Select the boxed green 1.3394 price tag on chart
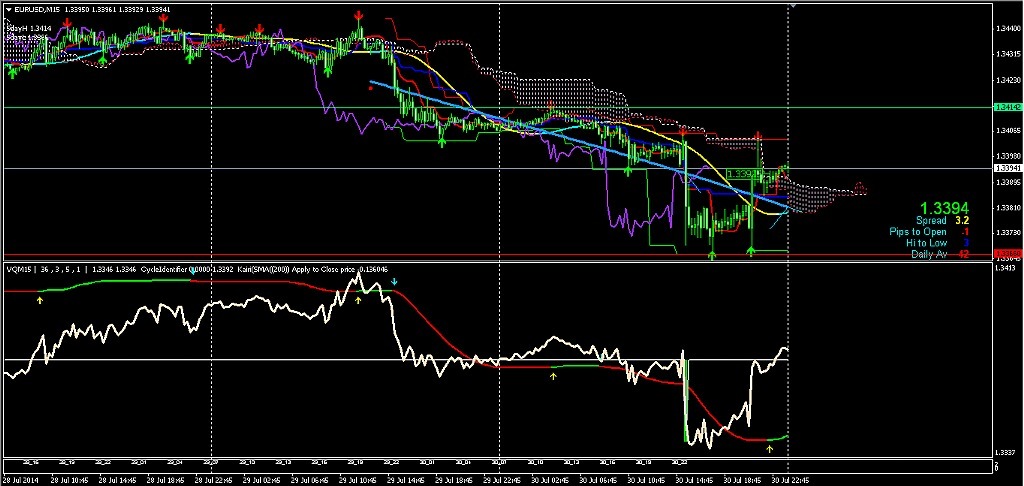This screenshot has height=486, width=1024. (743, 174)
